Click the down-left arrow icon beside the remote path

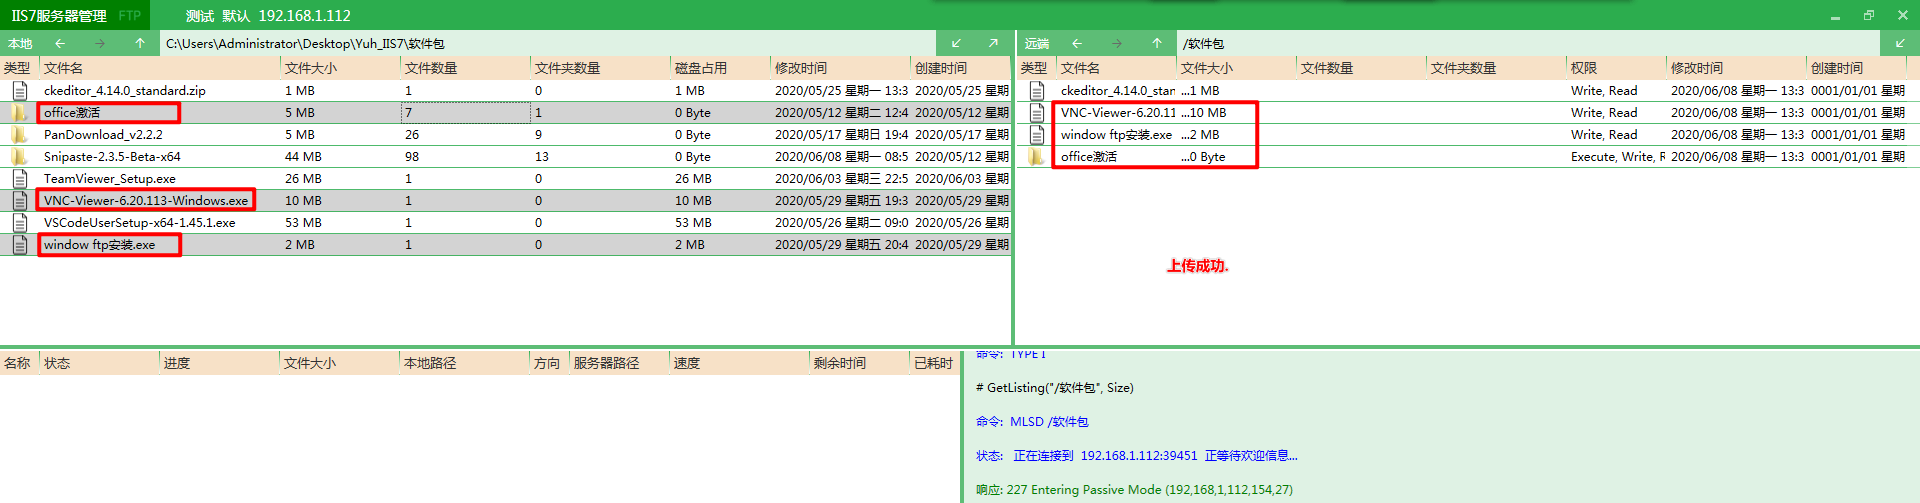click(1899, 43)
